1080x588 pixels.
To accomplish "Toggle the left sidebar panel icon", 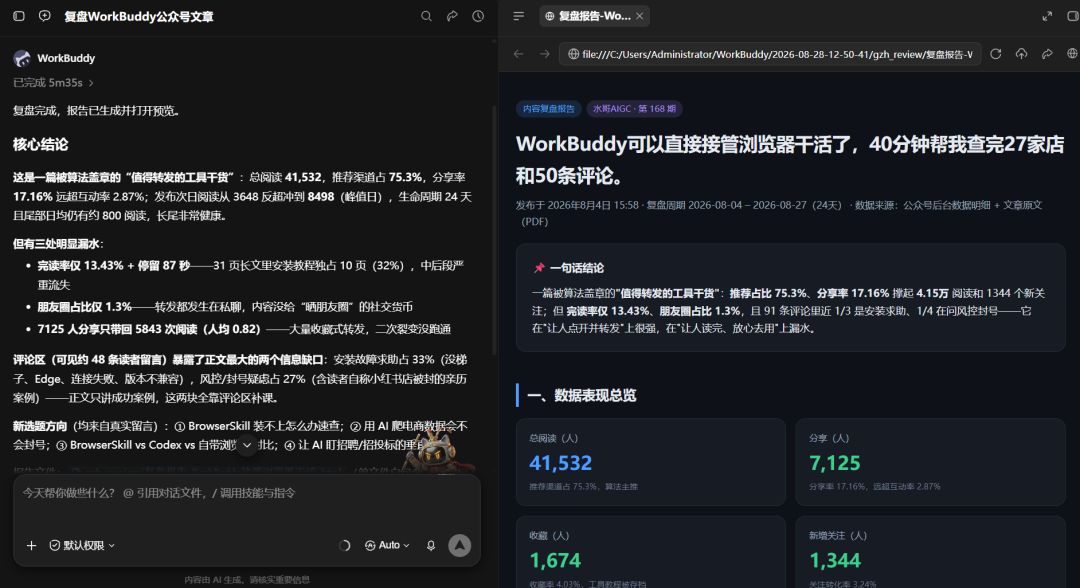I will [x=19, y=16].
